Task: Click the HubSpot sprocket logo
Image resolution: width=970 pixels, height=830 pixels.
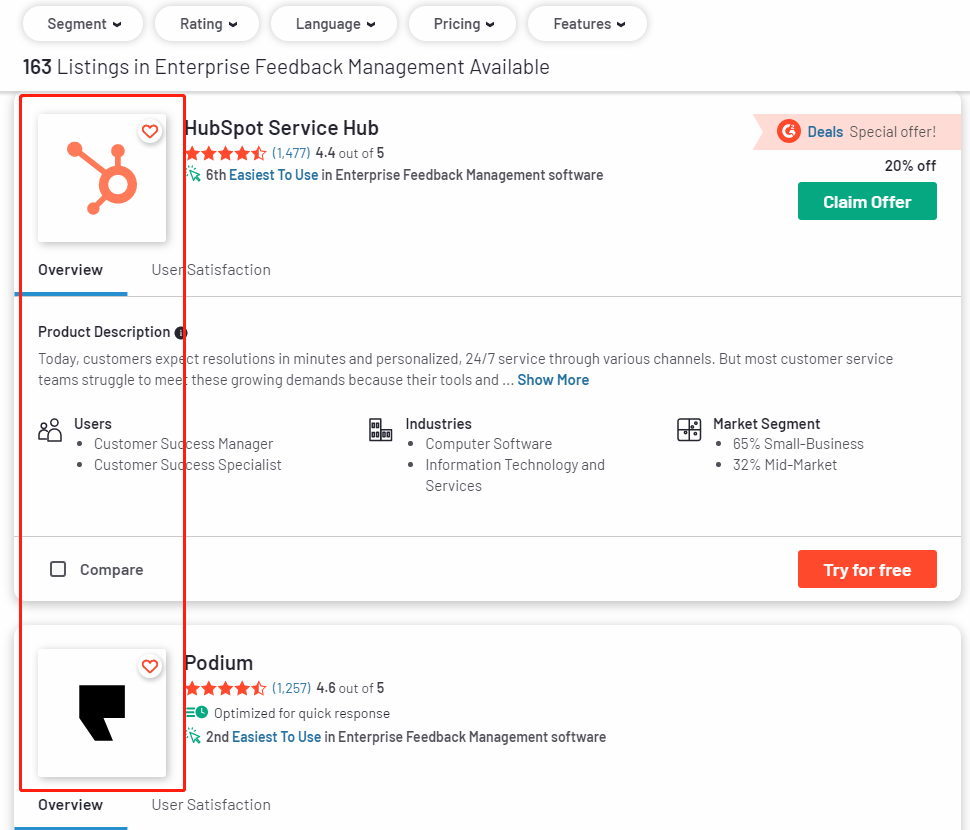Action: pos(102,178)
